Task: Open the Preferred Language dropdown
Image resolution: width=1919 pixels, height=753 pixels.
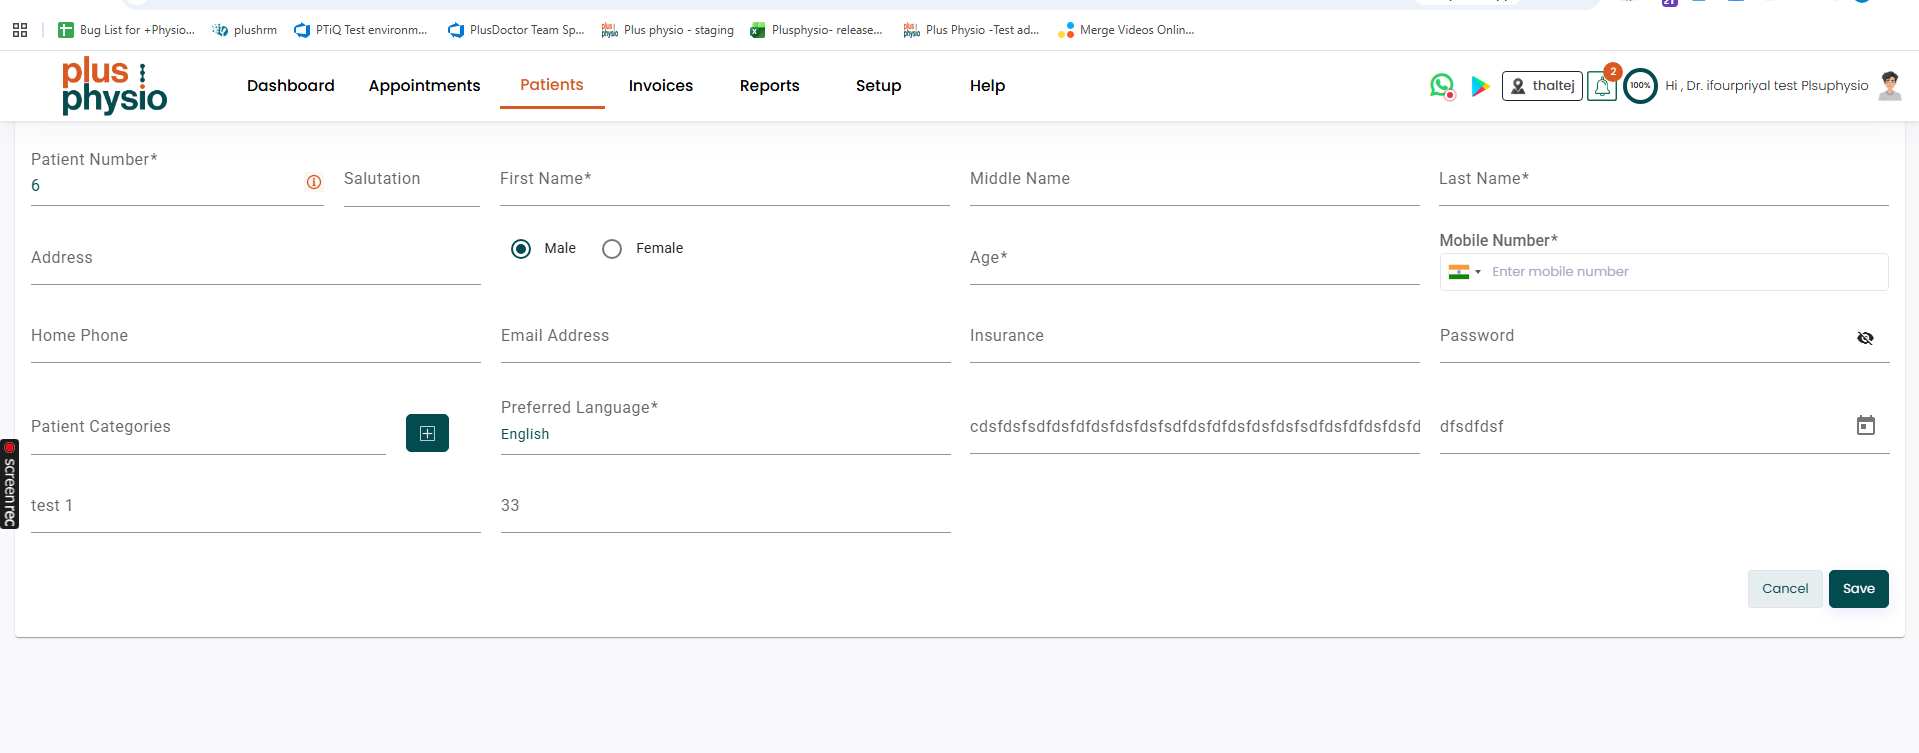Action: coord(724,434)
